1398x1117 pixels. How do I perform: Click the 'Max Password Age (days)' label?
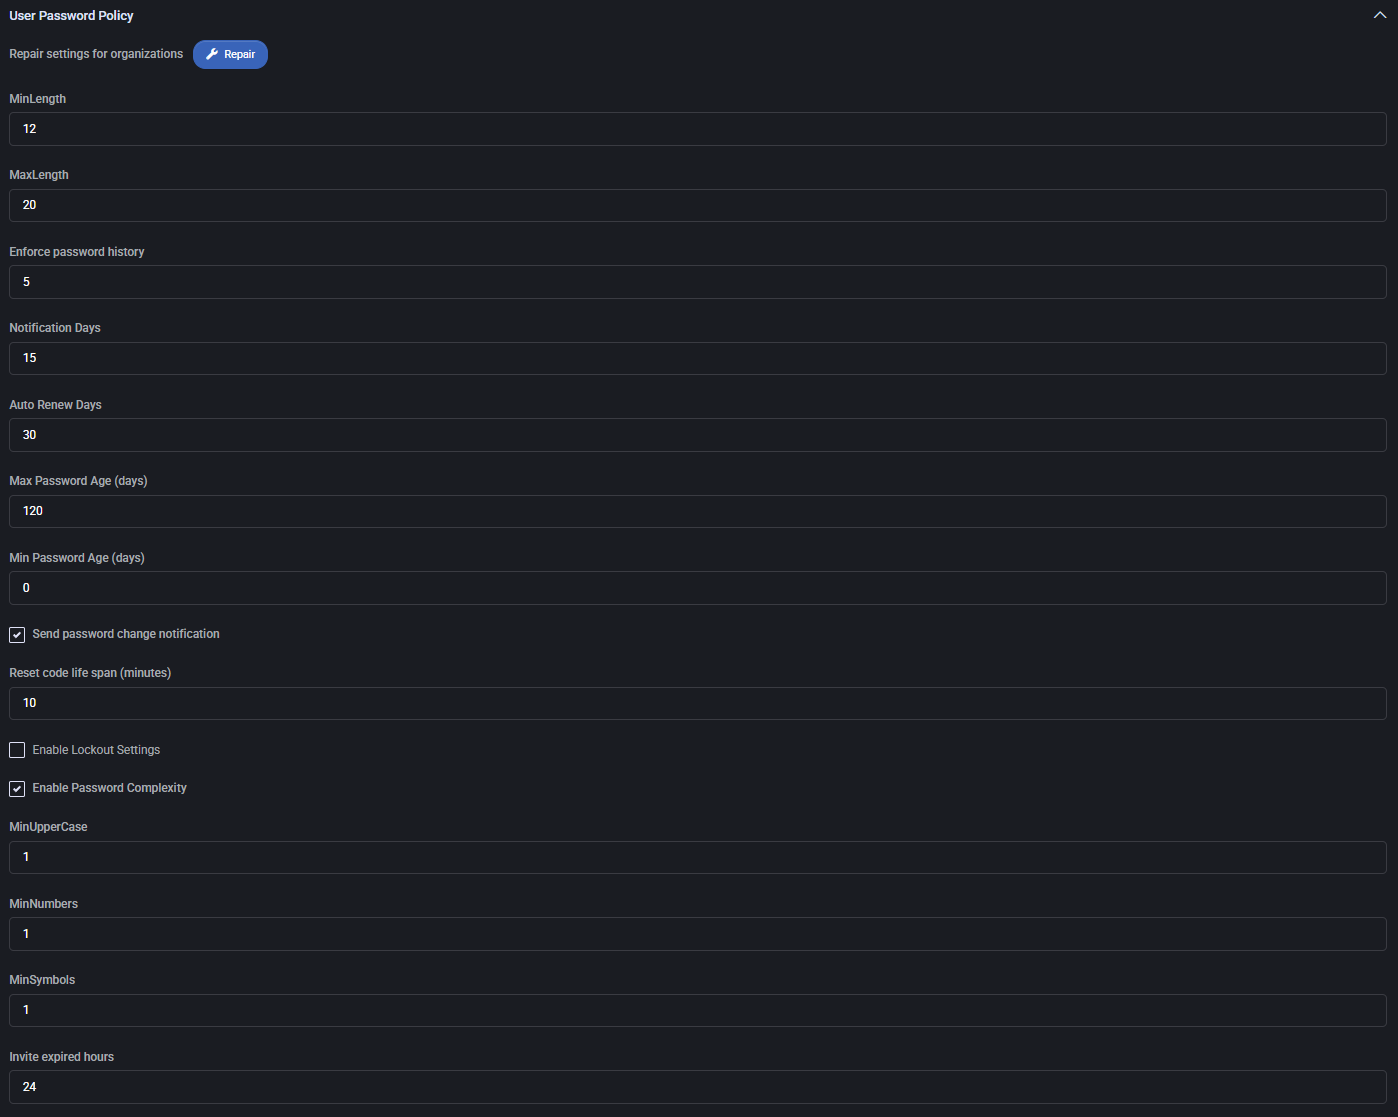[78, 481]
